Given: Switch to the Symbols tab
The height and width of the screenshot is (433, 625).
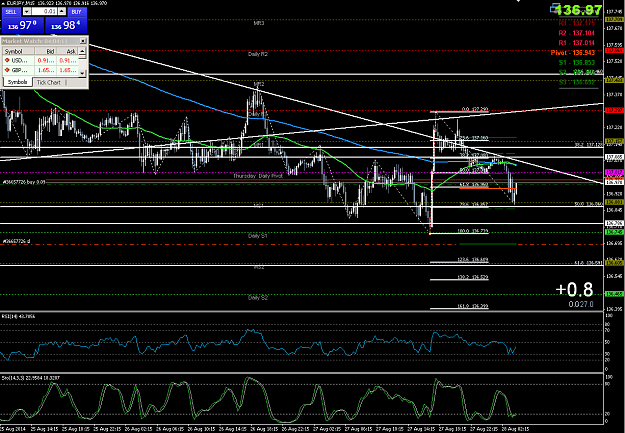Looking at the screenshot, I should click(x=18, y=82).
